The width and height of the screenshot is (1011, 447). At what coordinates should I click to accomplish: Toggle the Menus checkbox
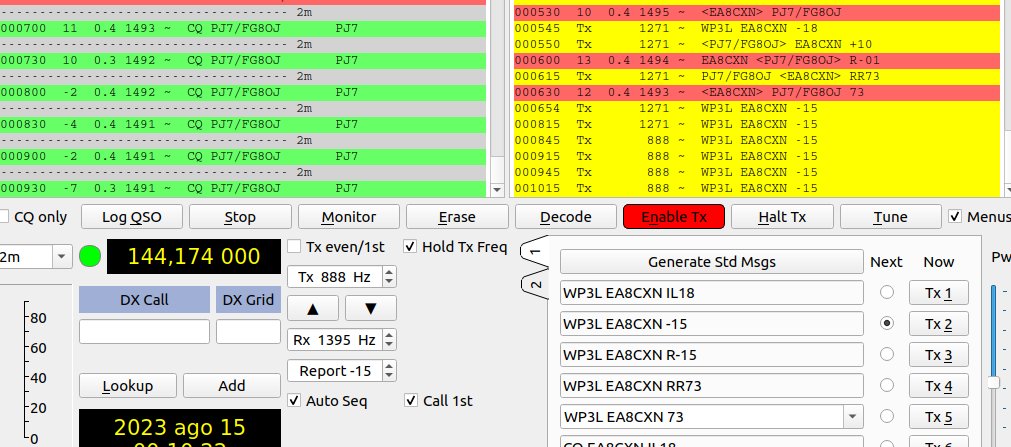pyautogui.click(x=955, y=217)
